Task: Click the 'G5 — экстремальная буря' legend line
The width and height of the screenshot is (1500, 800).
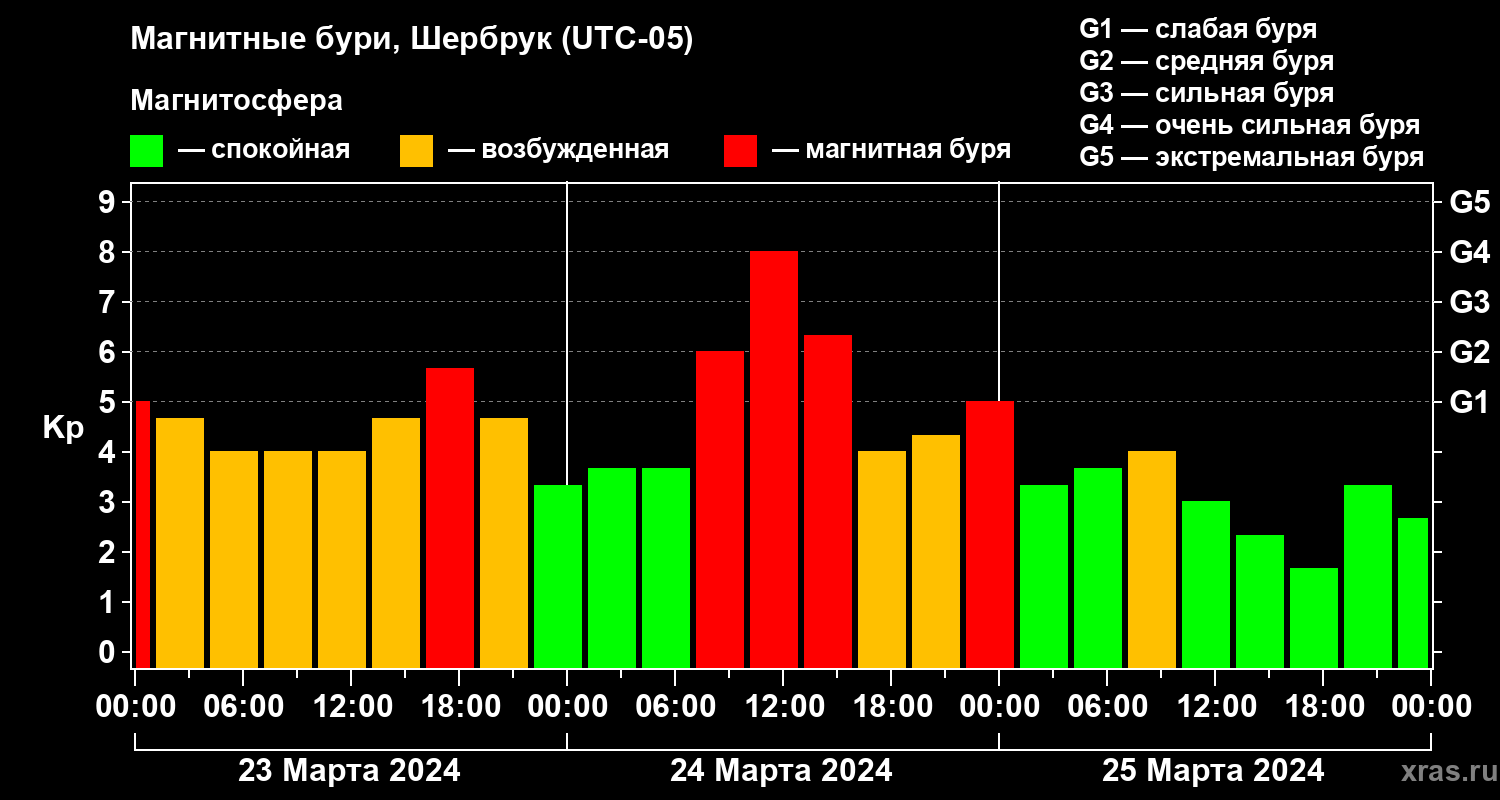Action: tap(1251, 158)
